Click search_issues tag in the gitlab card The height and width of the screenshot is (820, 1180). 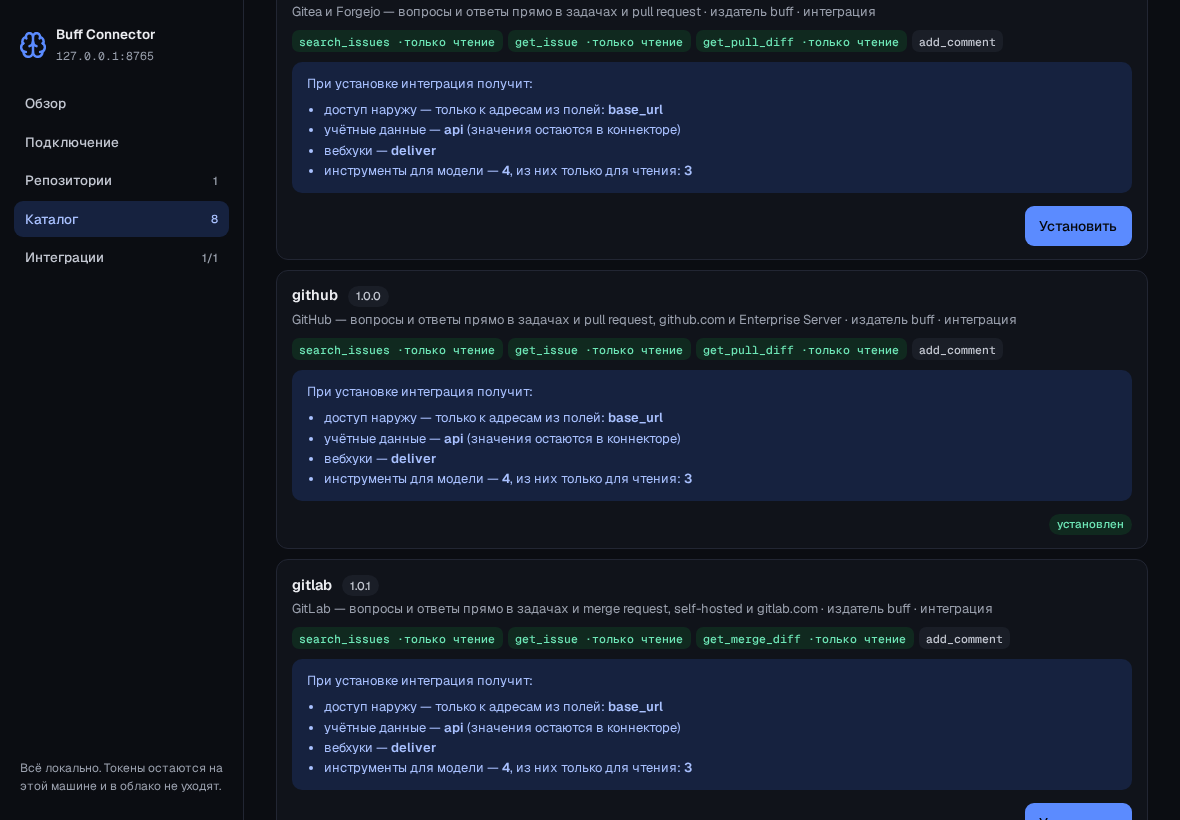tap(397, 639)
